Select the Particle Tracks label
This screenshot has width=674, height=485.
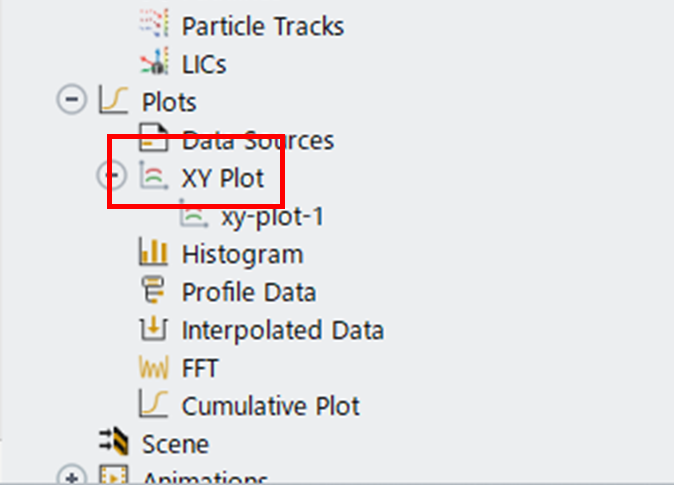pyautogui.click(x=263, y=26)
